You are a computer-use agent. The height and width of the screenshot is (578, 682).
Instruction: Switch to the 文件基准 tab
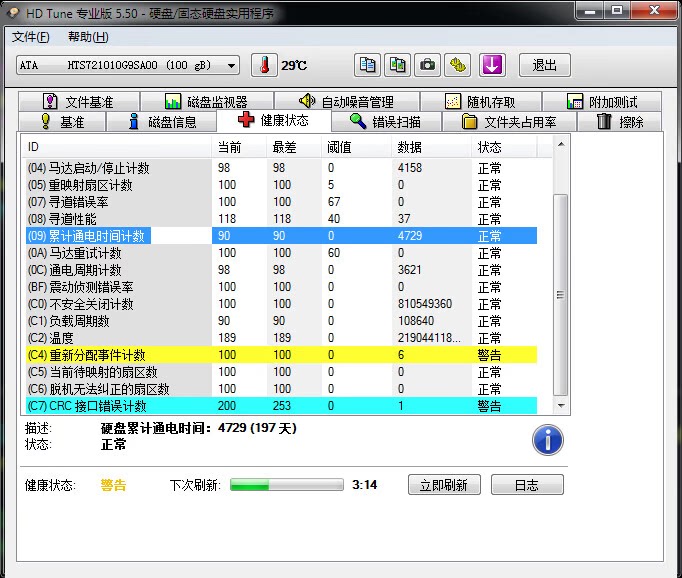[x=79, y=102]
